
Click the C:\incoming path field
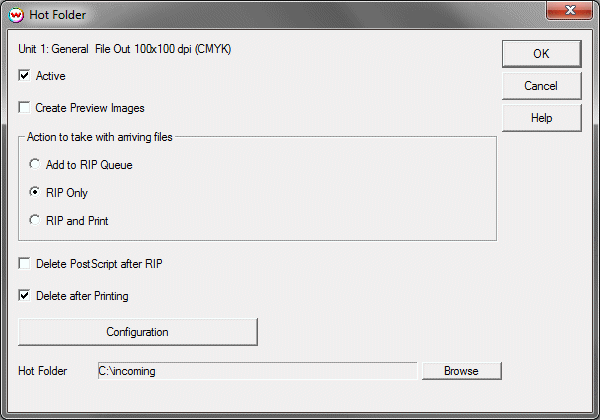(x=256, y=371)
